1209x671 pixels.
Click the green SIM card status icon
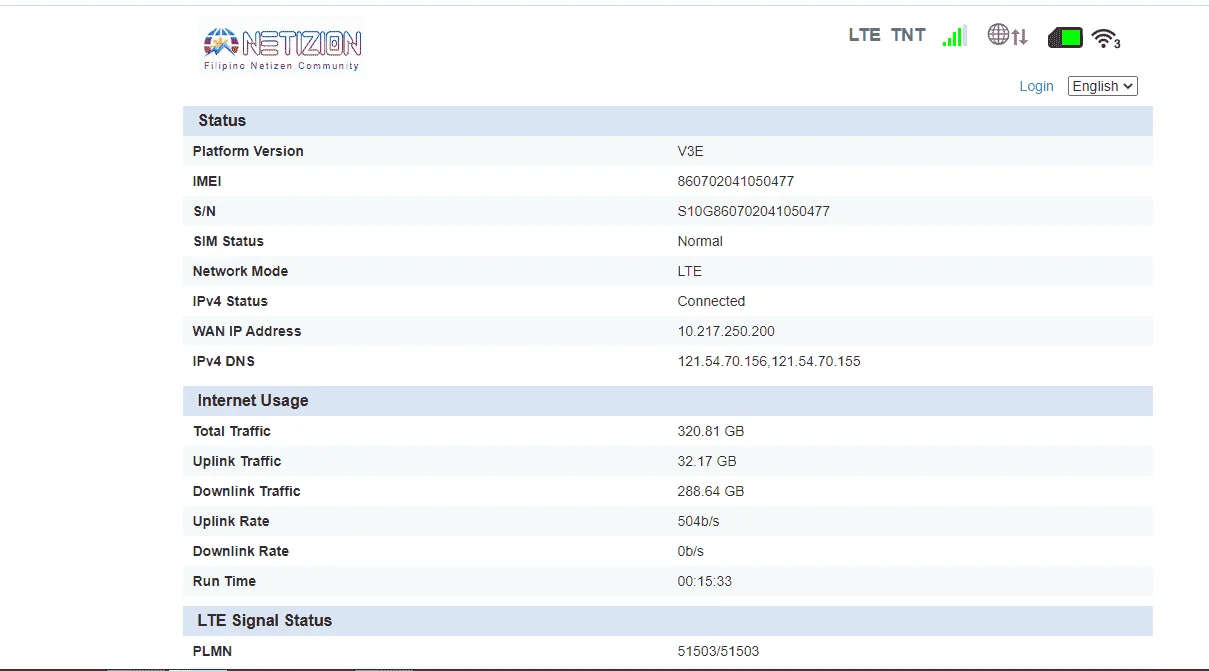[1066, 38]
